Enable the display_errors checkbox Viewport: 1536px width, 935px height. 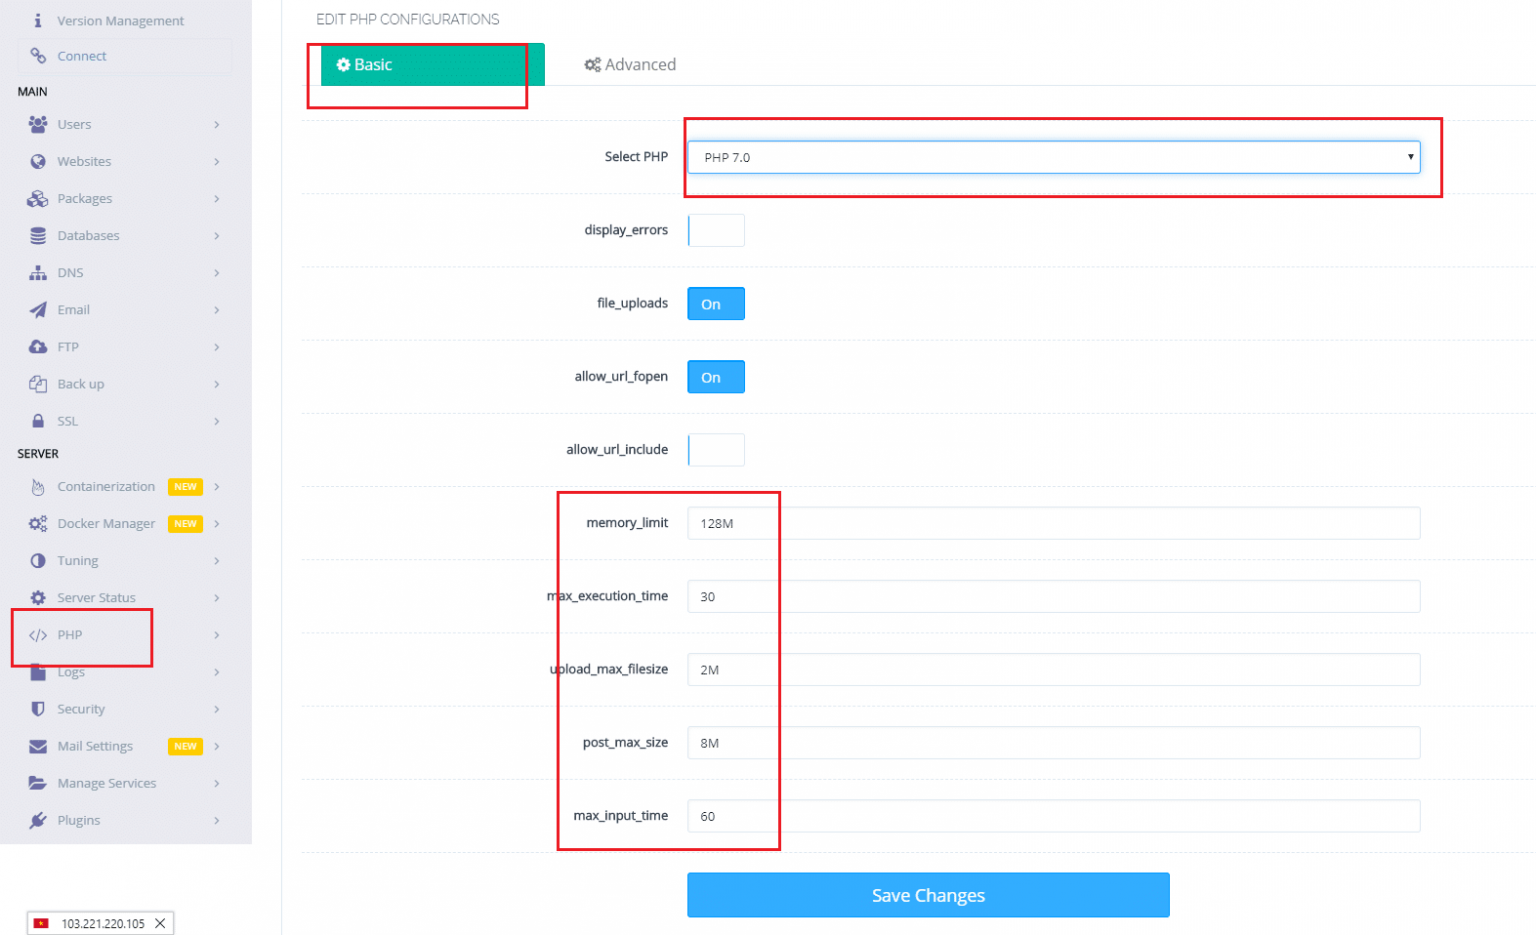click(x=715, y=230)
